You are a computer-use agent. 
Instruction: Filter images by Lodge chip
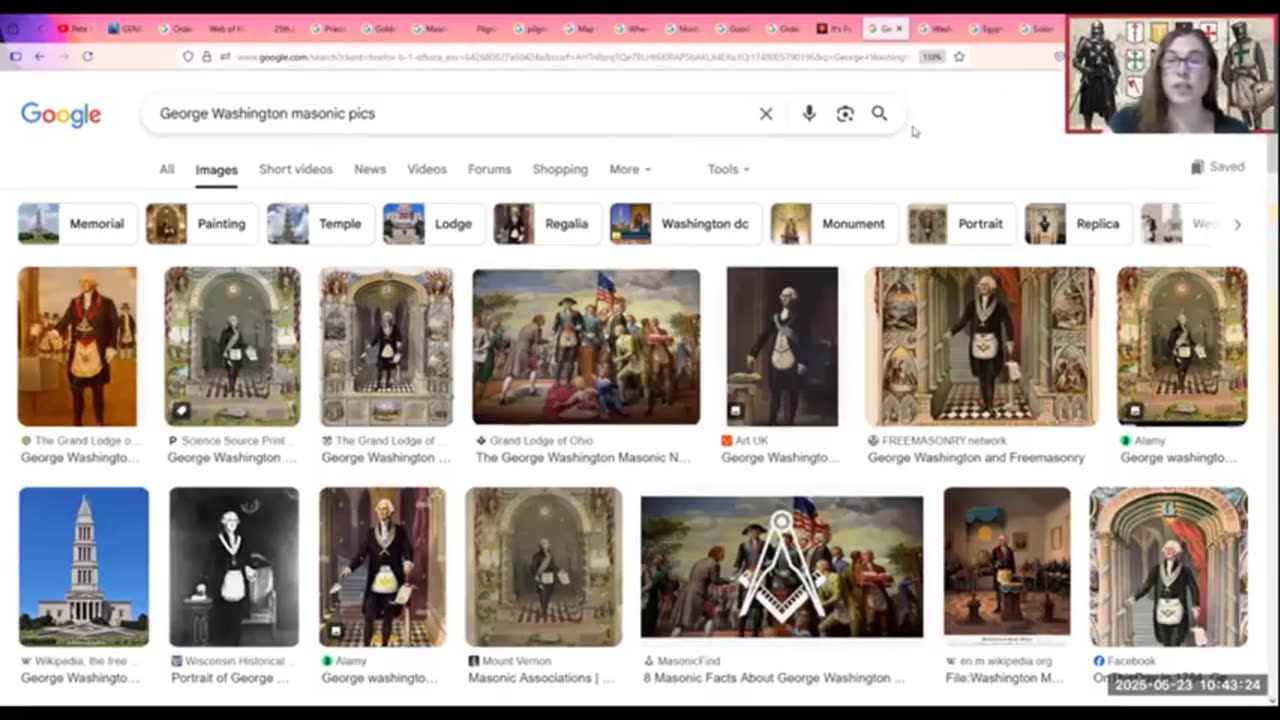click(x=433, y=224)
